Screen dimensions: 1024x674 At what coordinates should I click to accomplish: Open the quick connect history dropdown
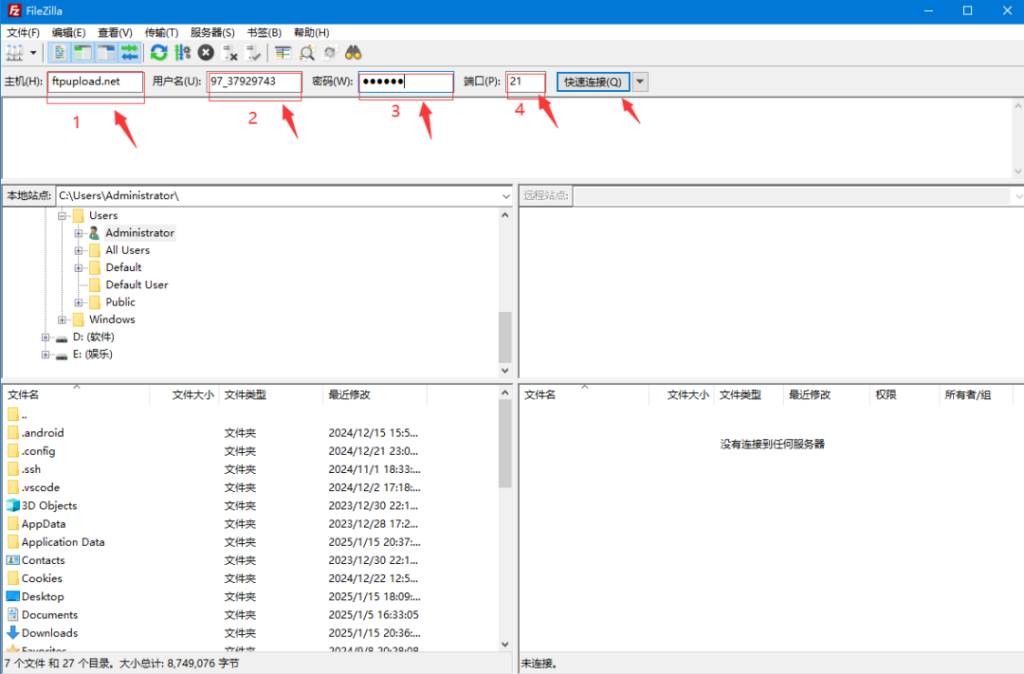click(x=640, y=82)
